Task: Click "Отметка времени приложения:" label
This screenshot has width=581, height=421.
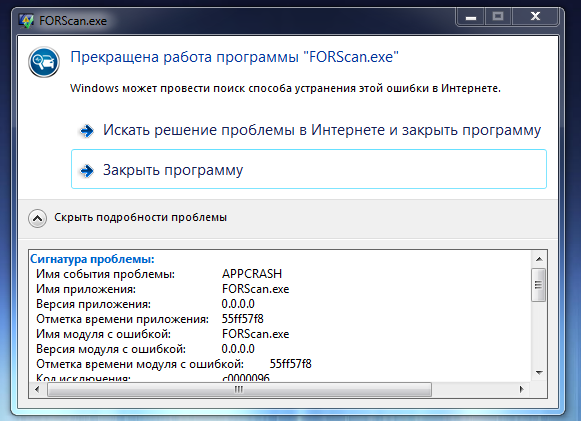Action: pos(122,319)
